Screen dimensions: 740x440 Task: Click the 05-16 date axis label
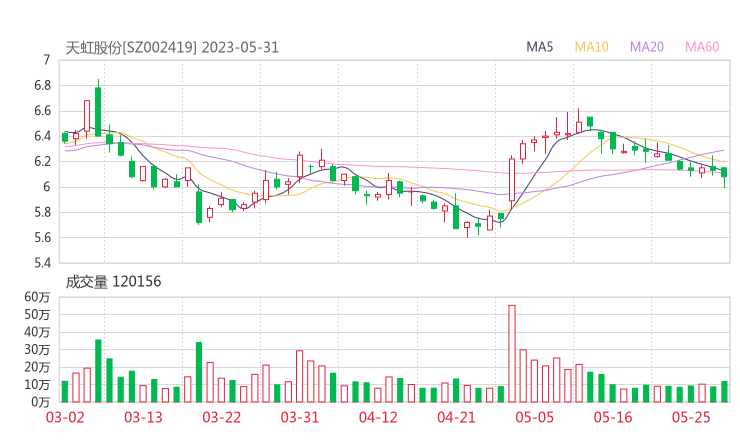(613, 417)
